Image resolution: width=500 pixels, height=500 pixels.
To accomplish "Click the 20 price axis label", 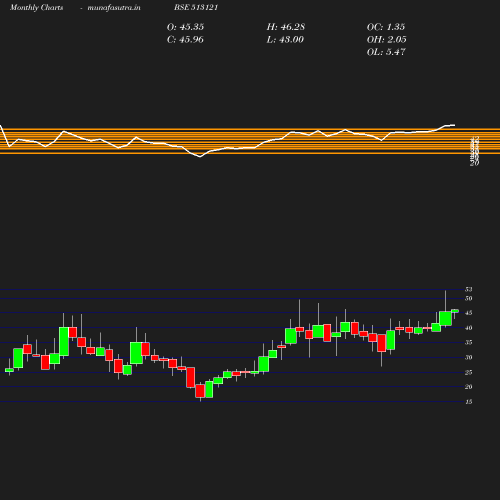I will (x=469, y=387).
